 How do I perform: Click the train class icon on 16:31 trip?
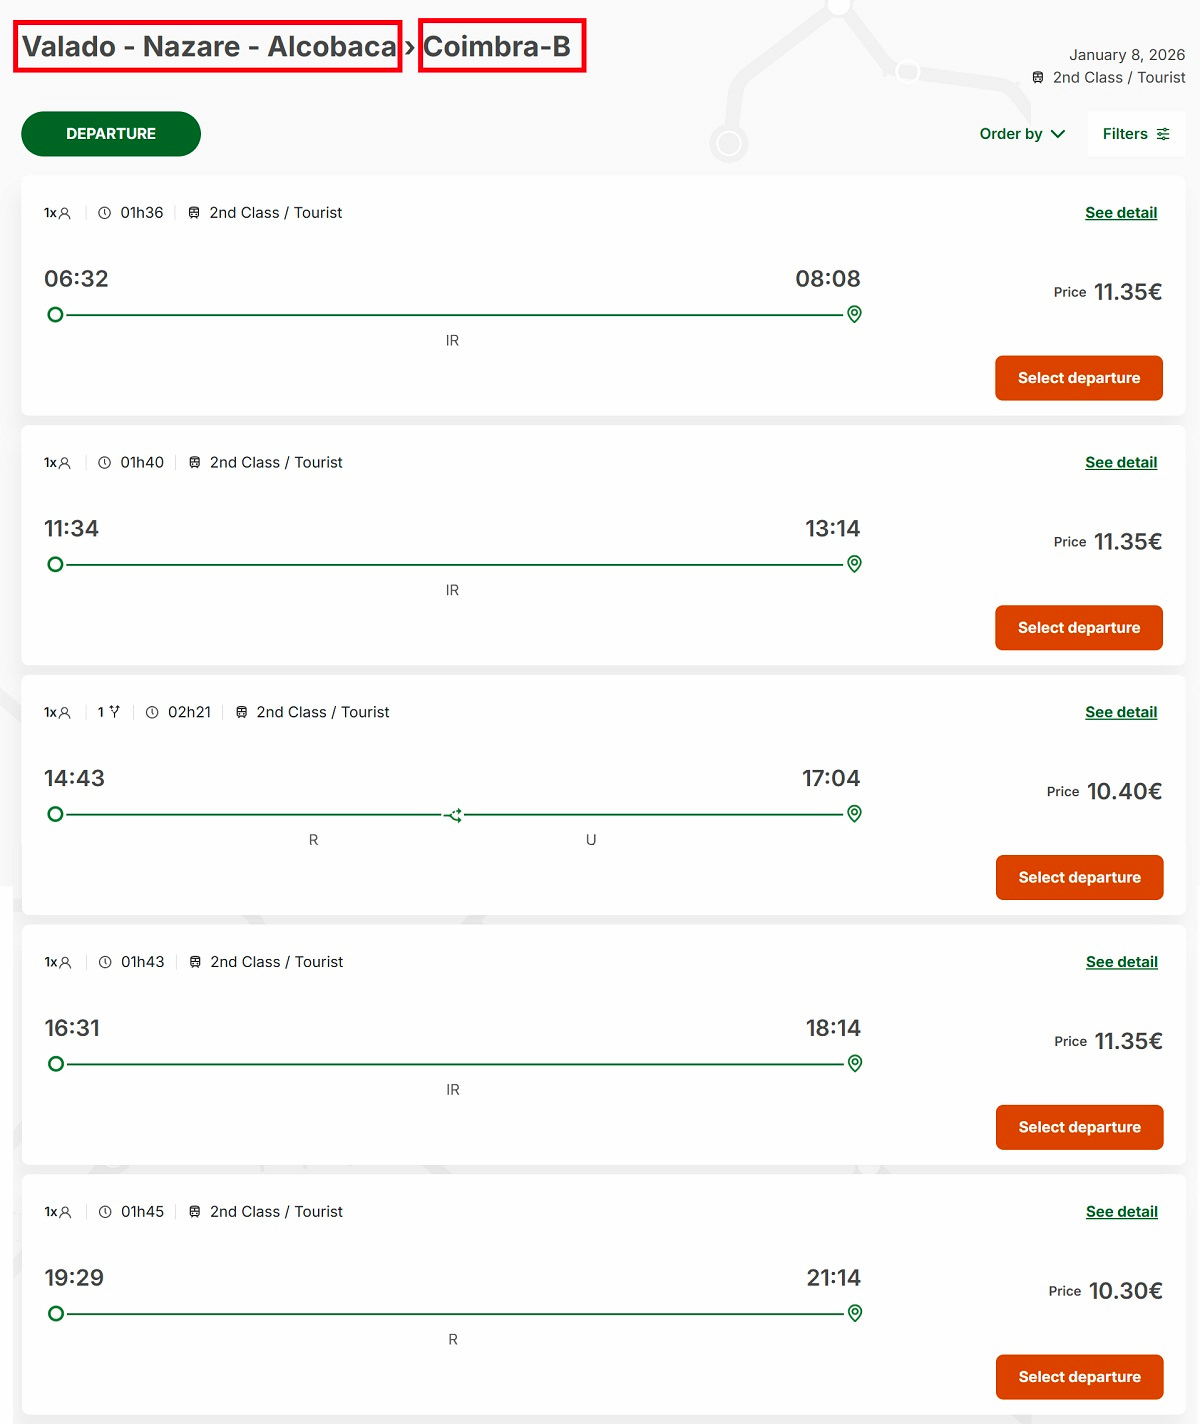(x=195, y=962)
